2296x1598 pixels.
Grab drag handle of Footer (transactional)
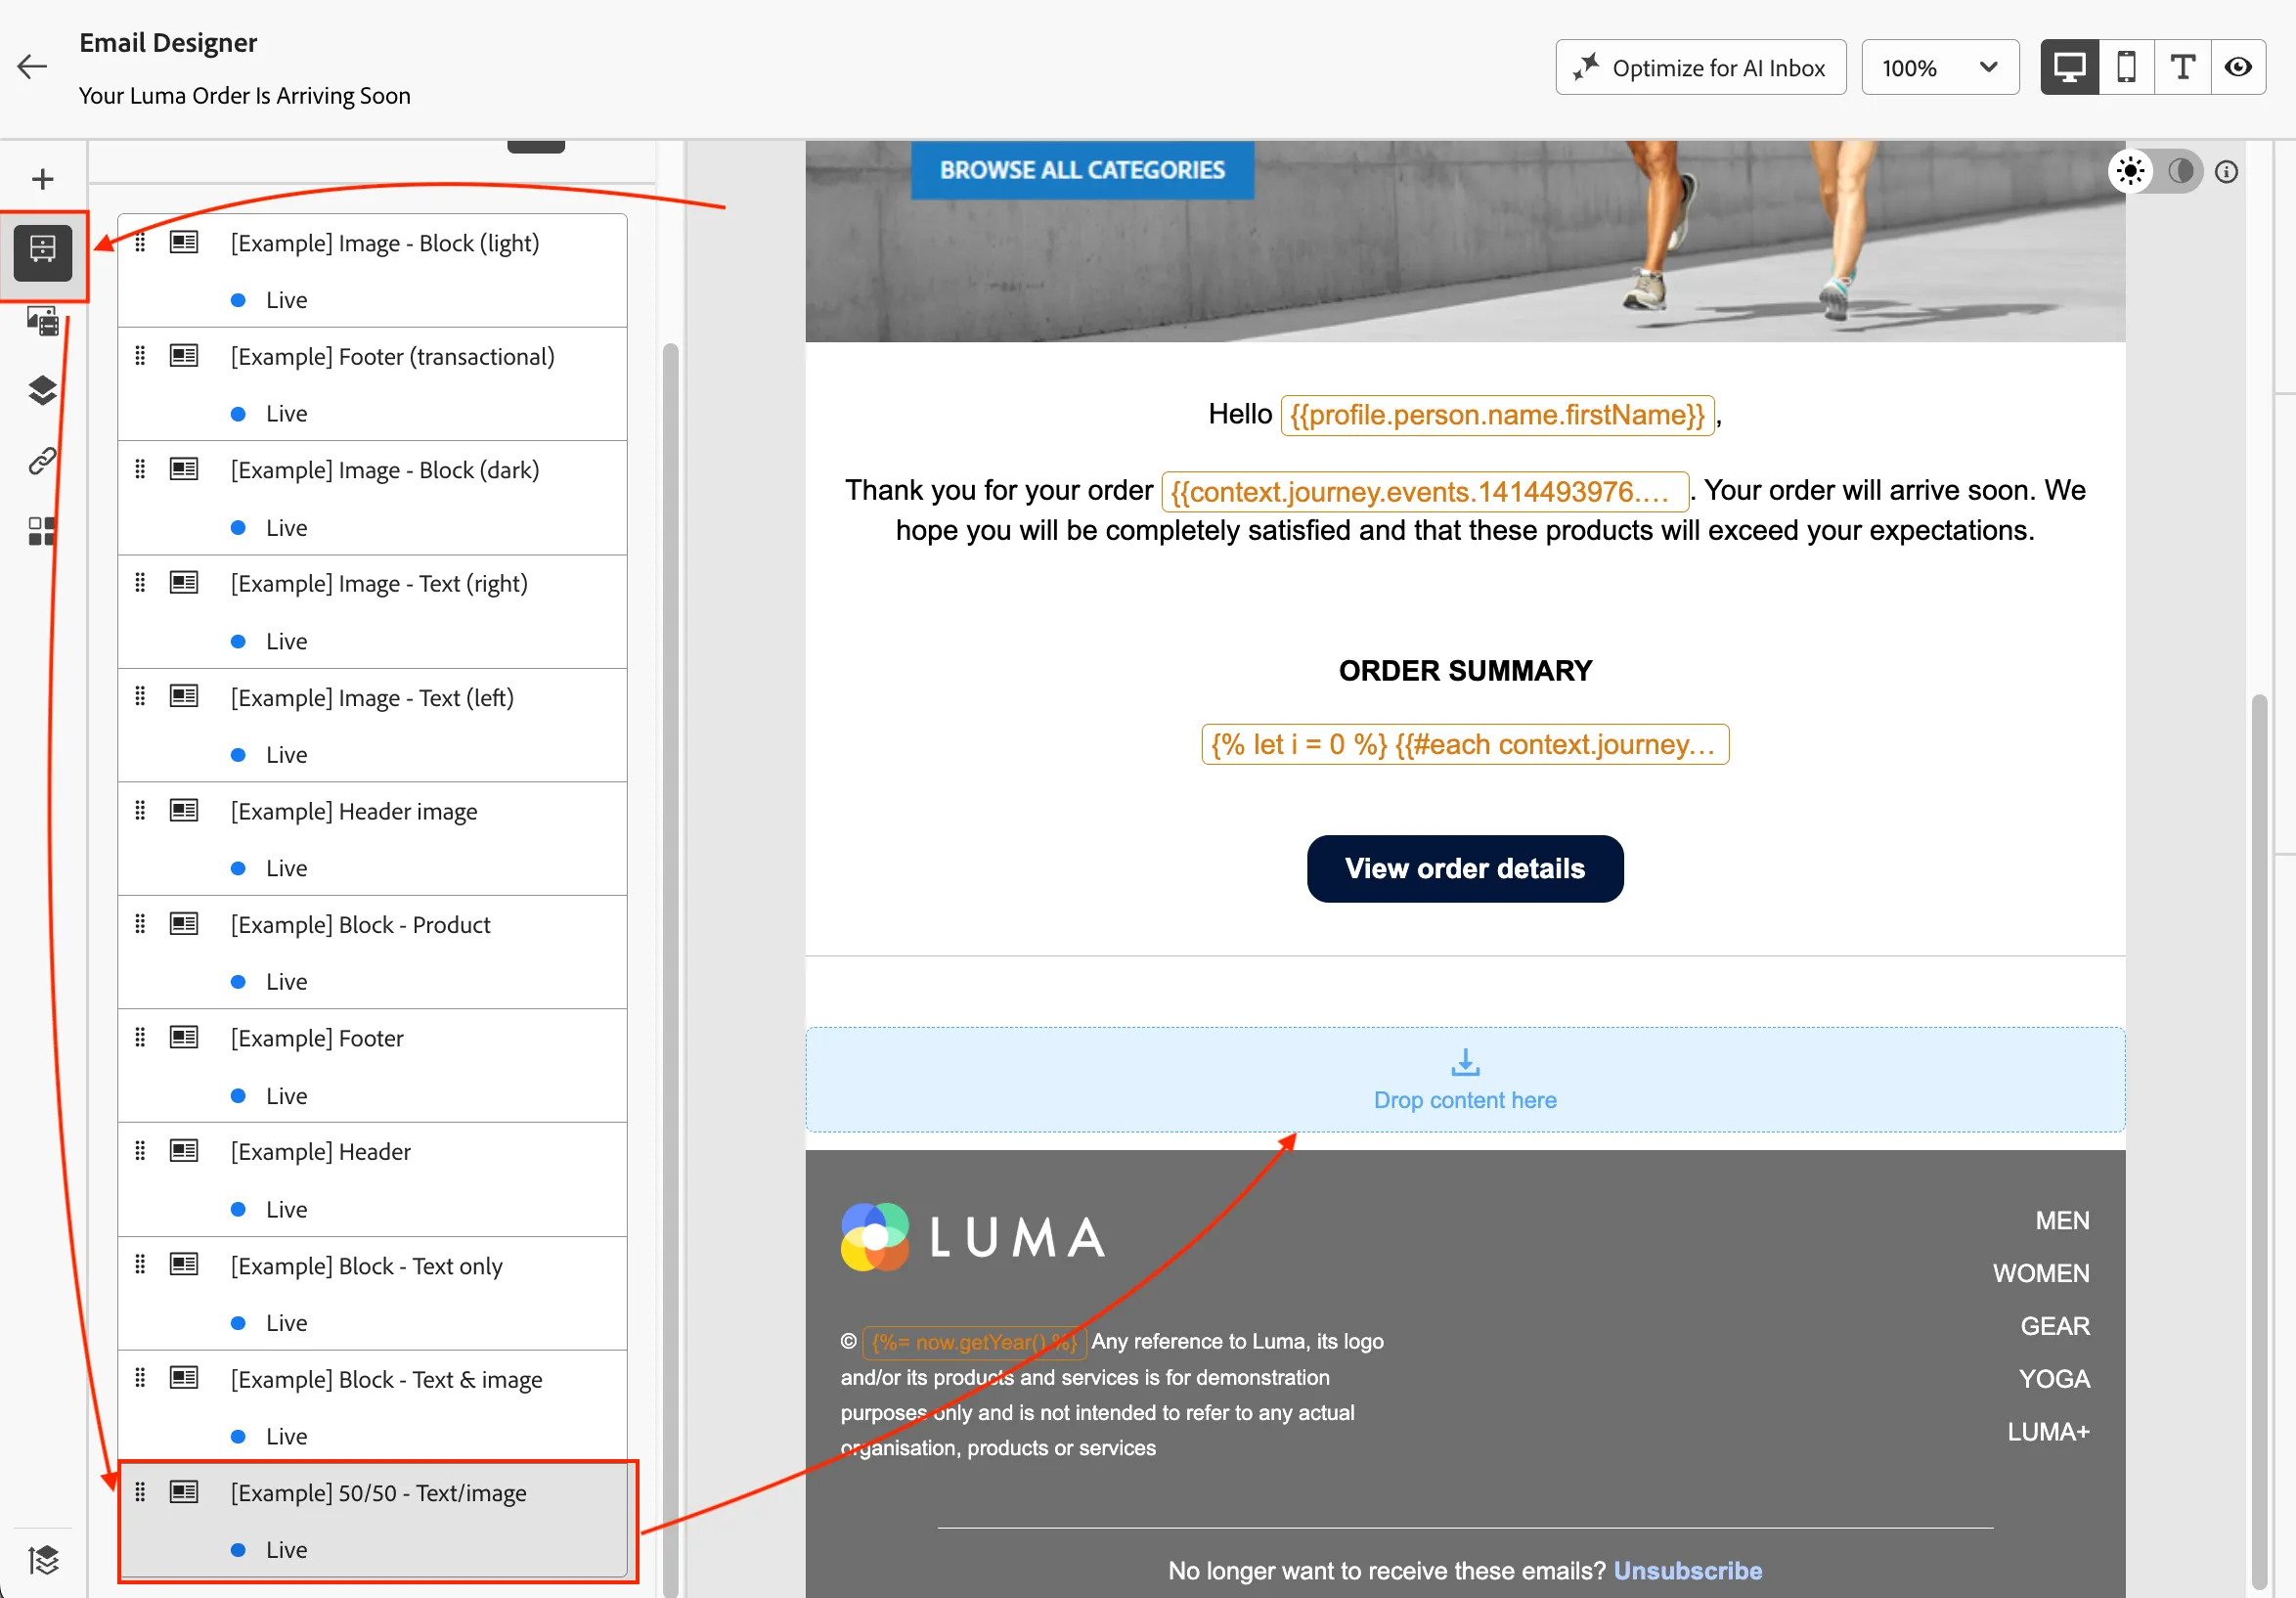click(140, 355)
